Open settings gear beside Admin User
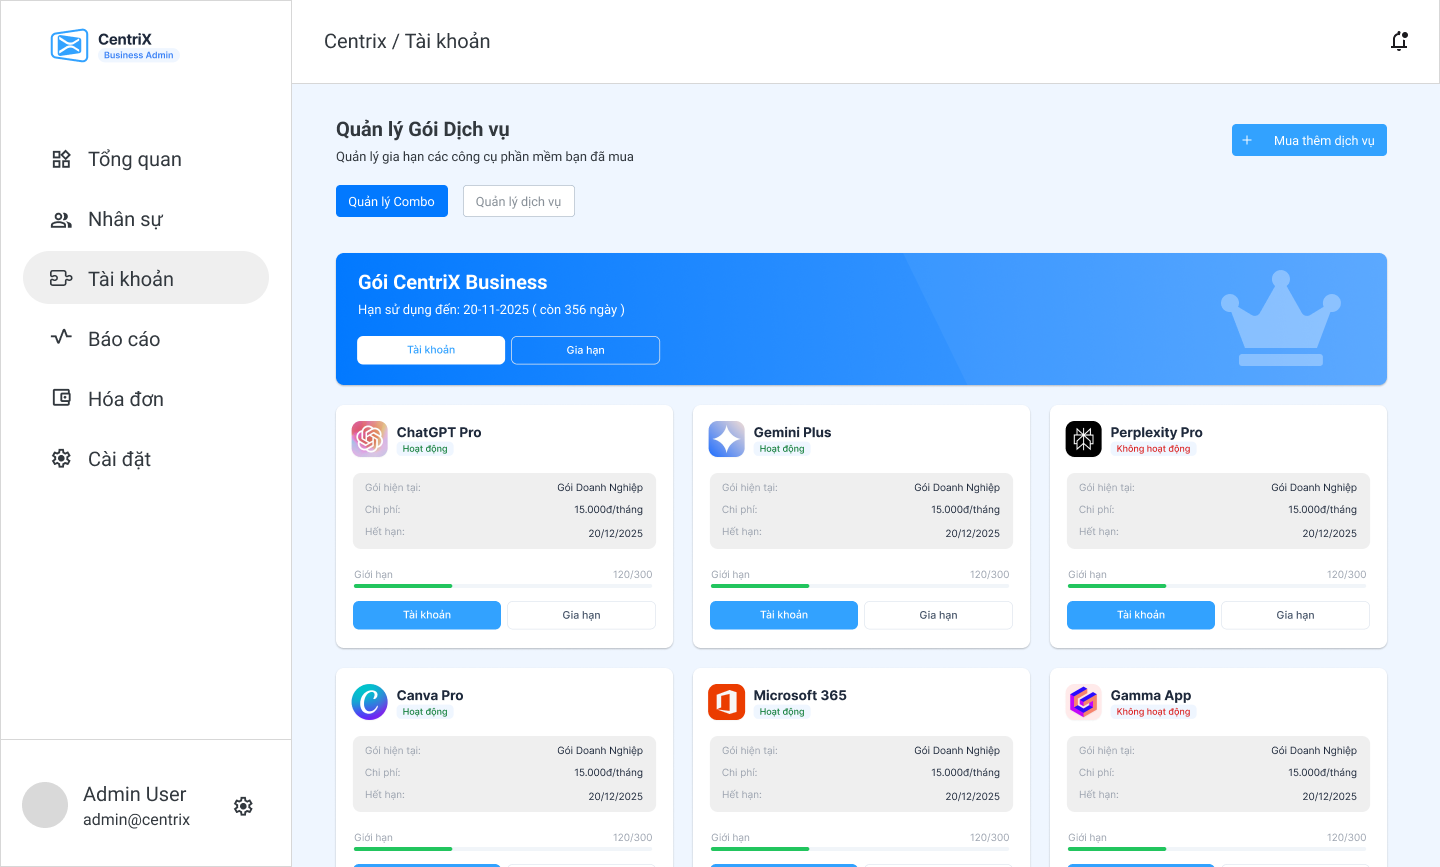The width and height of the screenshot is (1440, 867). 243,806
